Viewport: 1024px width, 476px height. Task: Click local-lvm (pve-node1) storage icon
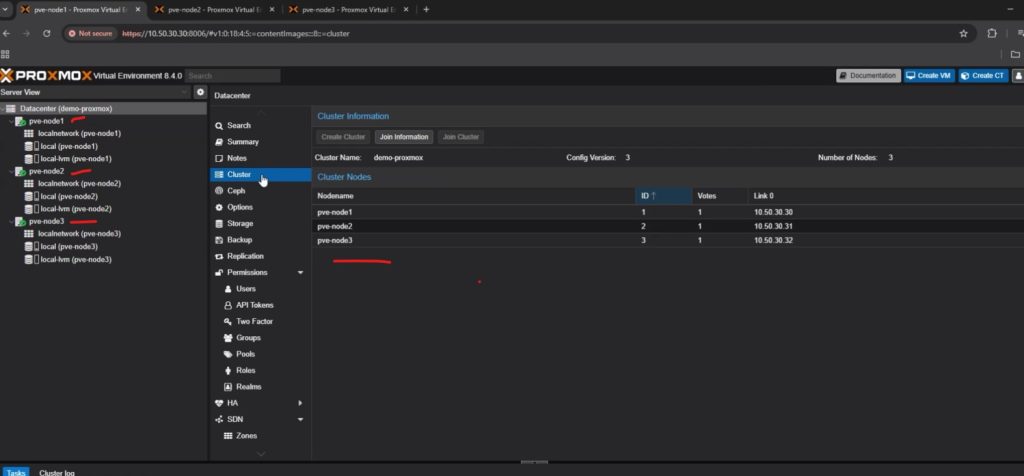29,159
